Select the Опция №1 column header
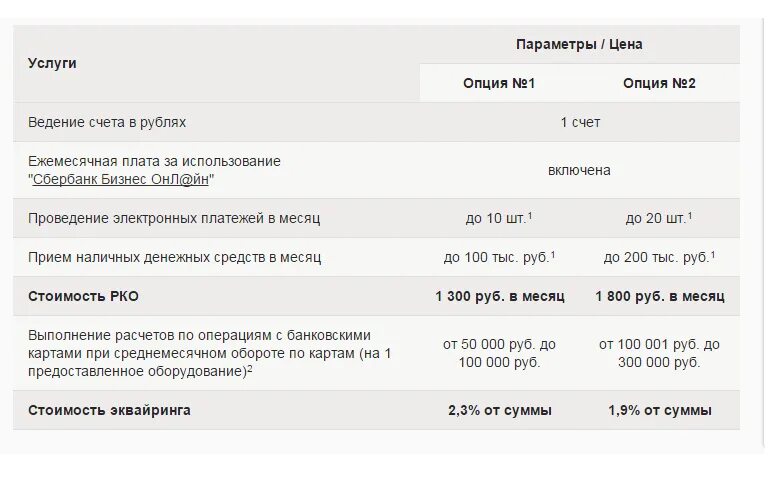Image resolution: width=770 pixels, height=500 pixels. pos(499,83)
